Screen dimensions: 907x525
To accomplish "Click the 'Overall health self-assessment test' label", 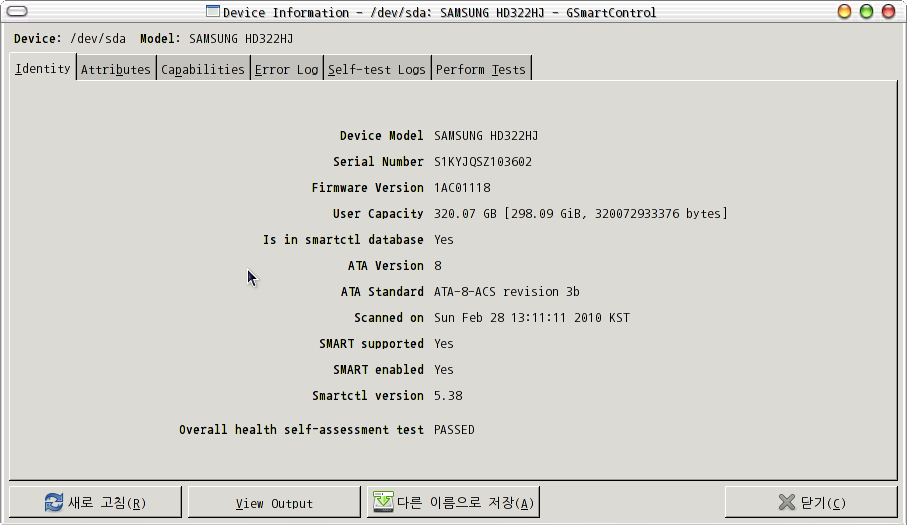I will pyautogui.click(x=301, y=430).
